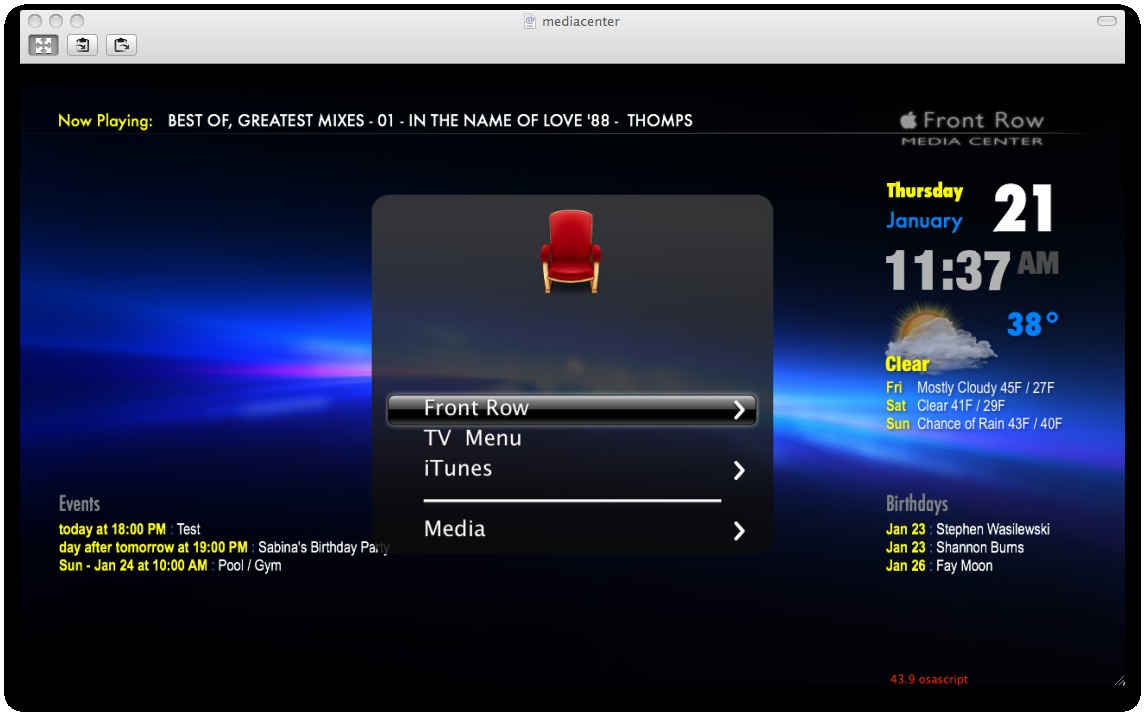Click Stephen Wasilewski birthday entry

[x=968, y=529]
